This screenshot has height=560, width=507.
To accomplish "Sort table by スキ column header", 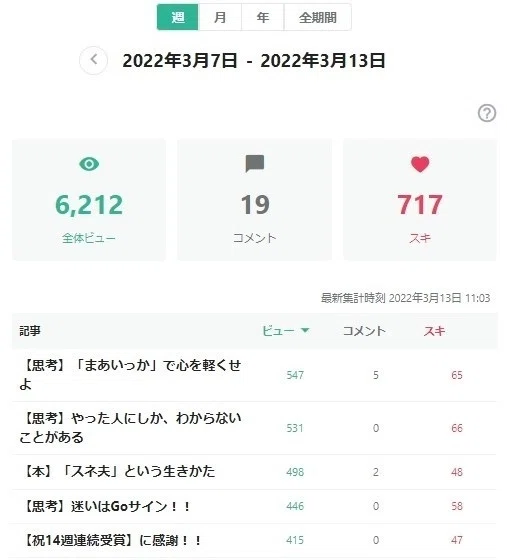I will pyautogui.click(x=434, y=331).
